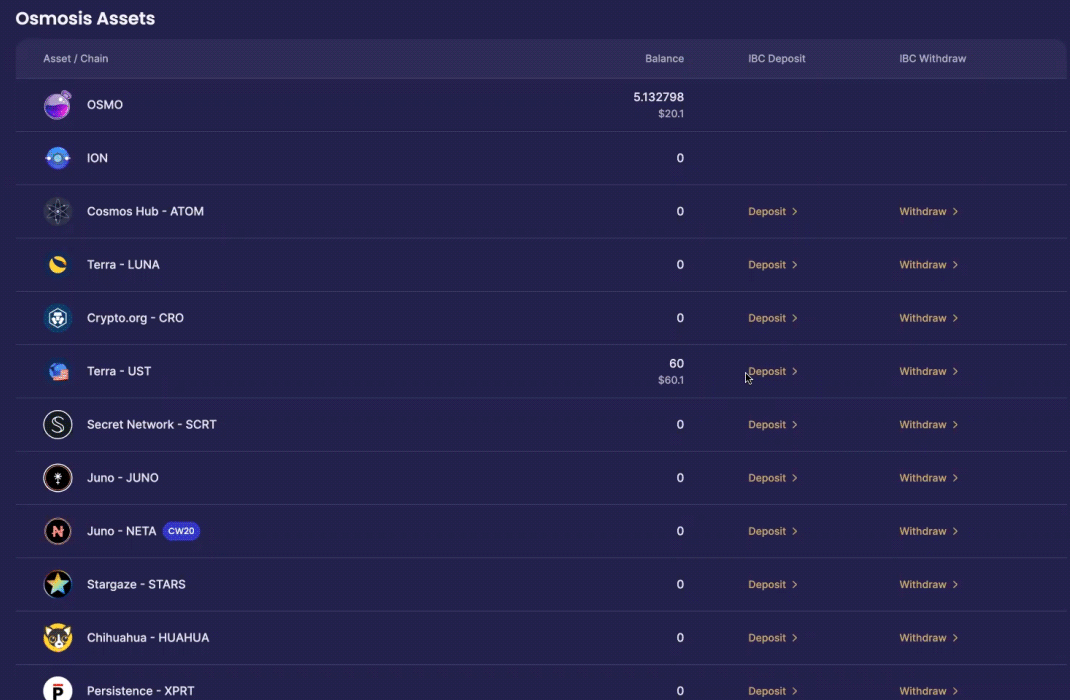Click the $20.1 OSMO value
The width and height of the screenshot is (1070, 700).
(671, 114)
